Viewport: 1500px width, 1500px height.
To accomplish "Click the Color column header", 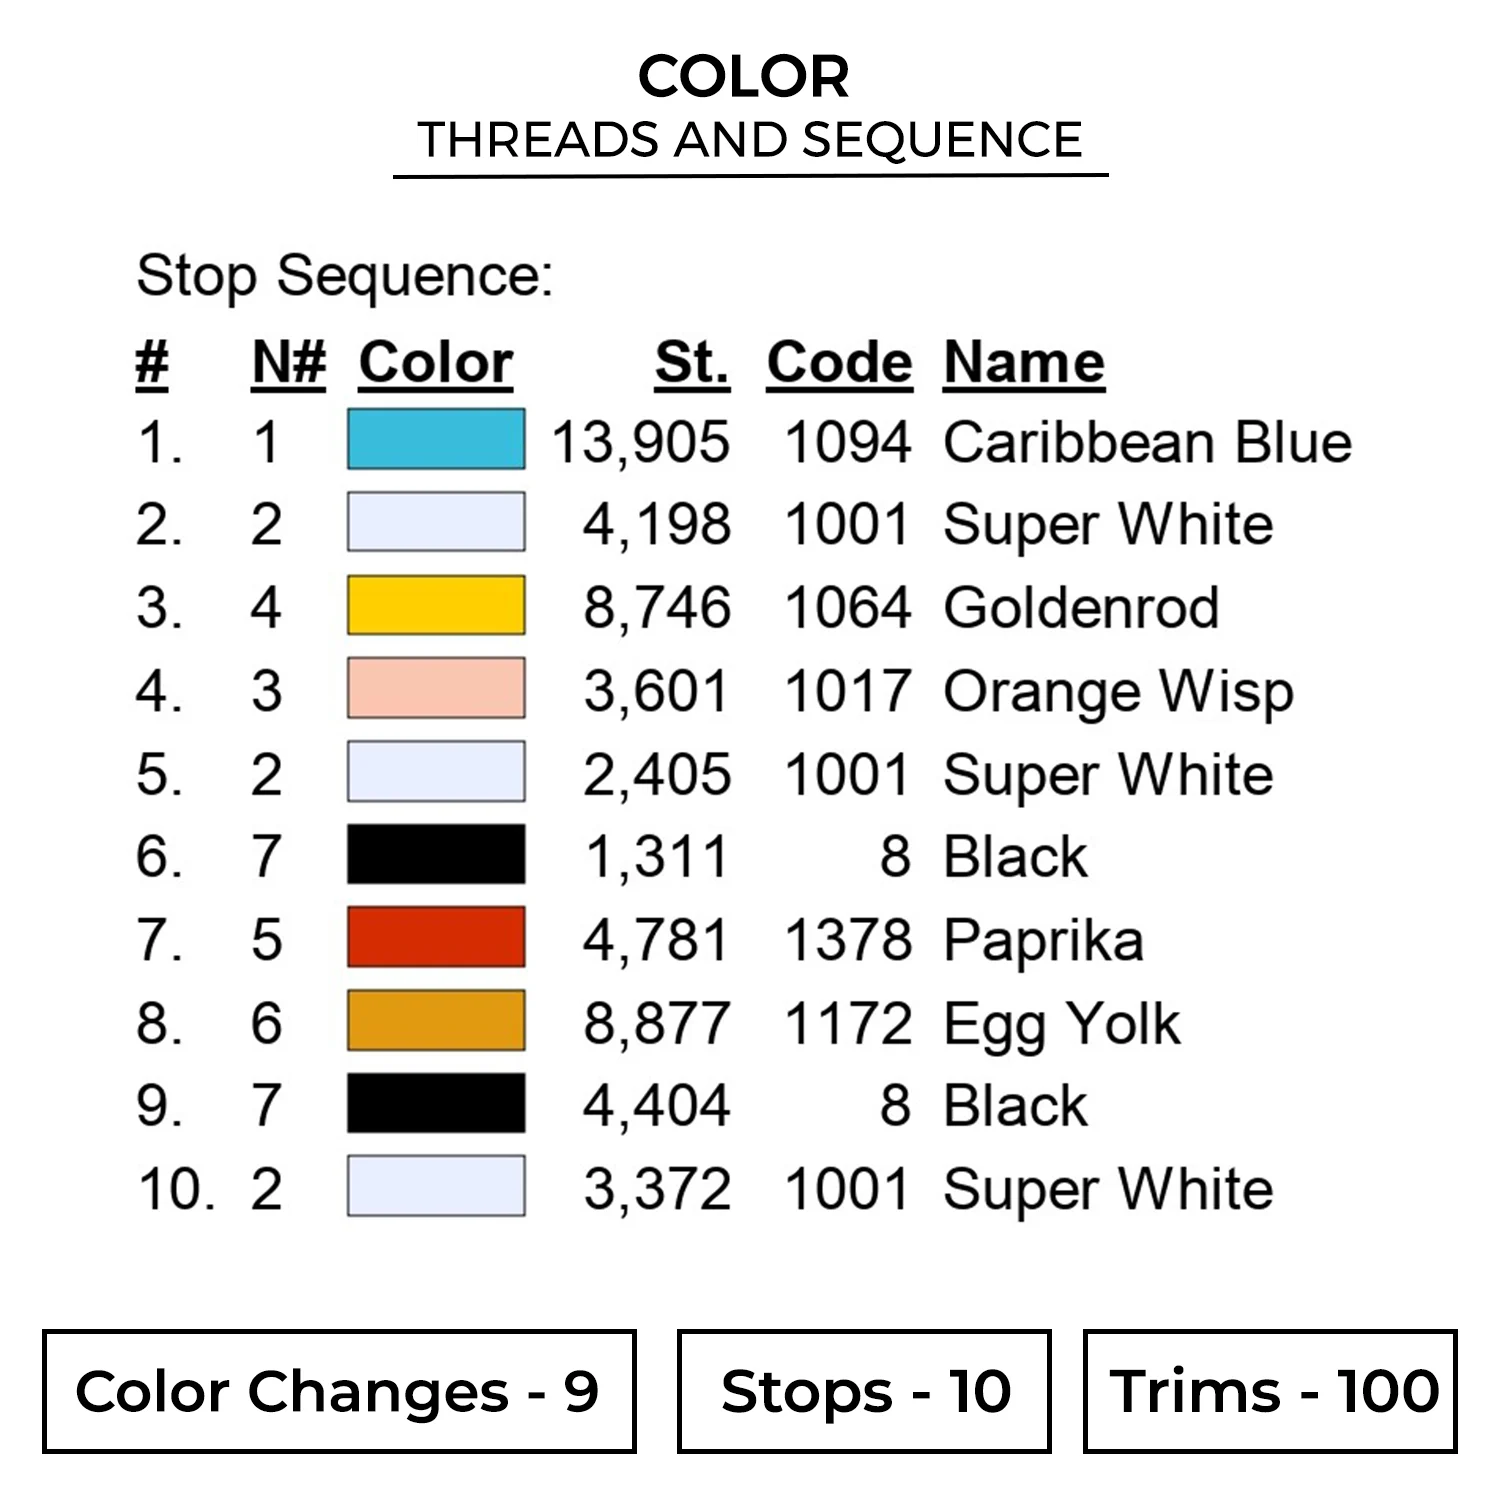I will (x=436, y=362).
